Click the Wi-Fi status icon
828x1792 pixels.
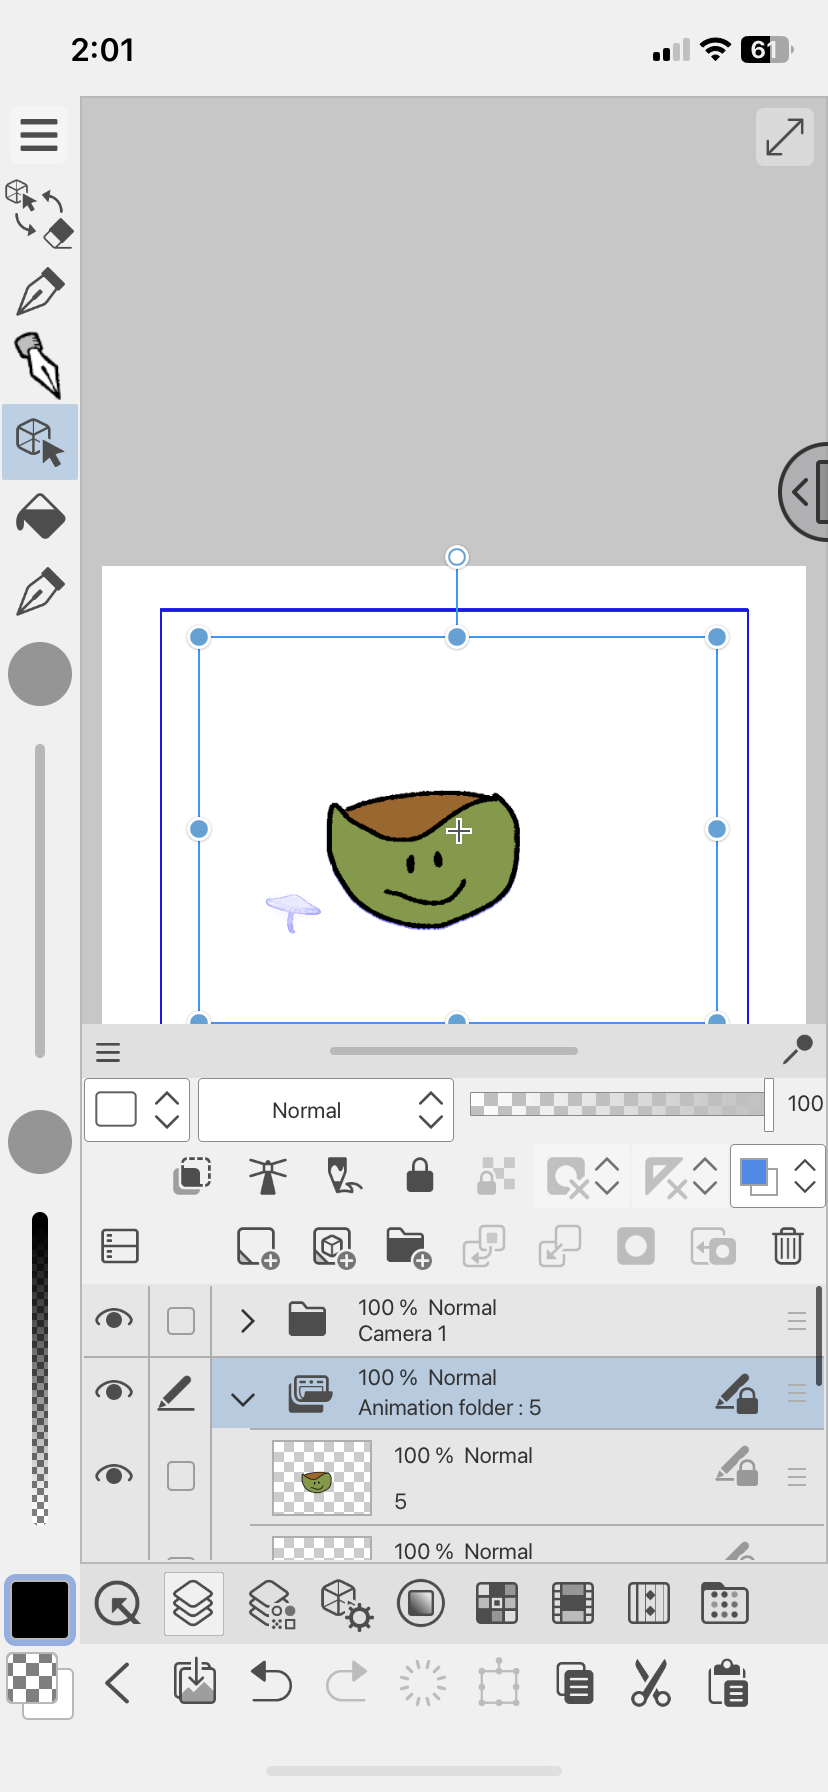[715, 50]
